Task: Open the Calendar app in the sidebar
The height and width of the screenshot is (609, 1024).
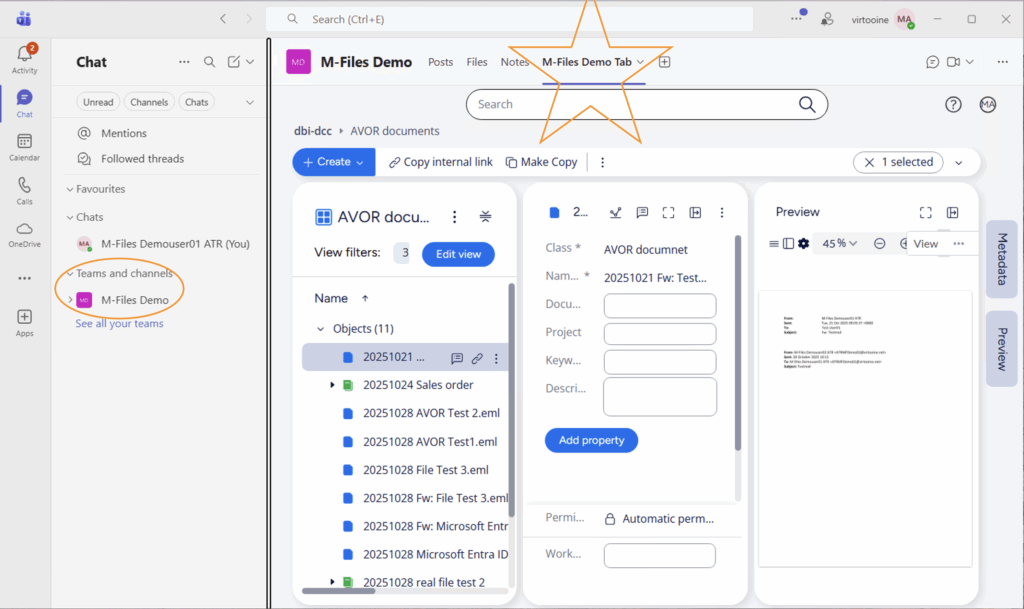Action: point(25,147)
